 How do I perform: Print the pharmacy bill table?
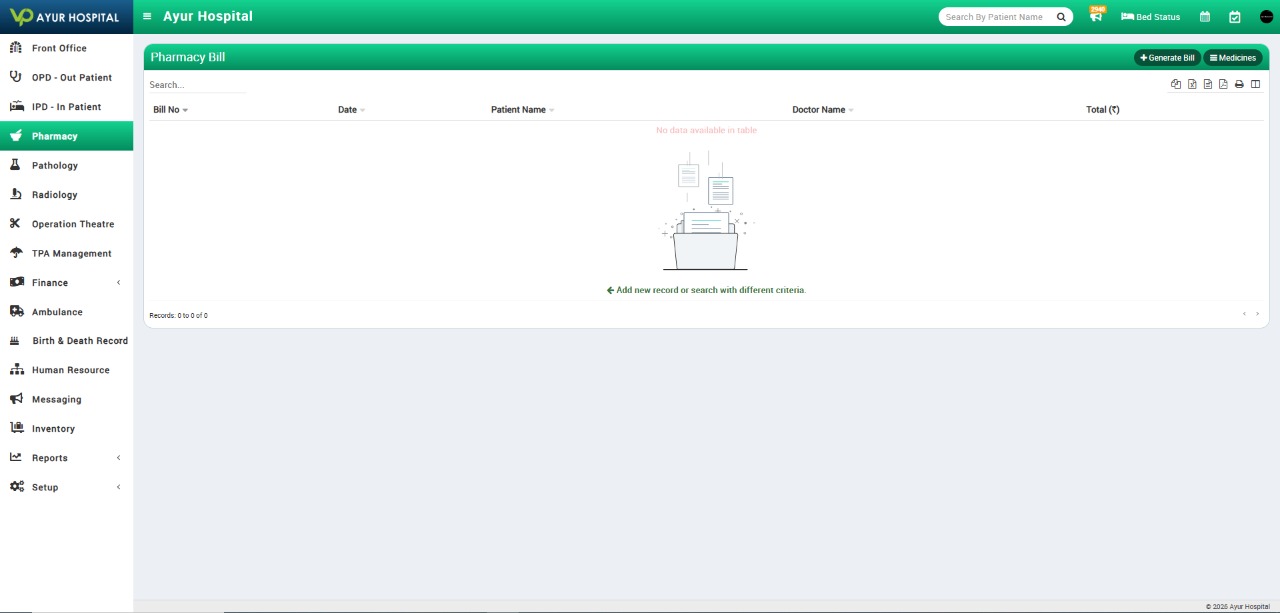click(x=1239, y=84)
